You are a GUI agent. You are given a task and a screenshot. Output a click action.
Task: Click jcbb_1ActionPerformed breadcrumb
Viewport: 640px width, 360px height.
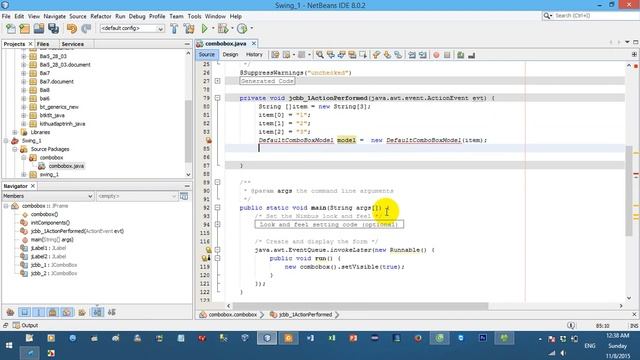tap(301, 315)
